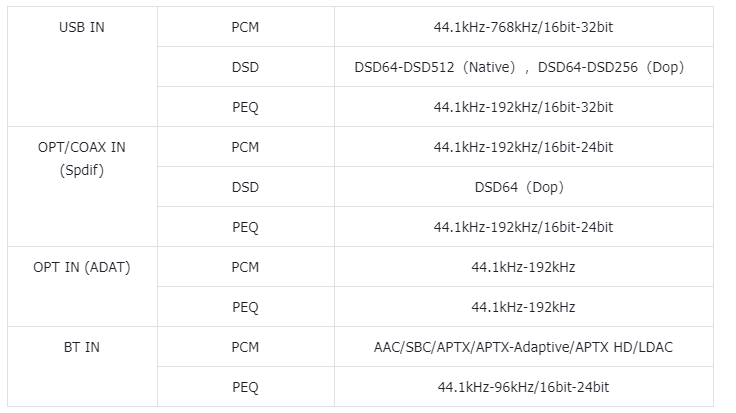Click the OPT/COAX IN (Spdif) label

click(x=82, y=158)
